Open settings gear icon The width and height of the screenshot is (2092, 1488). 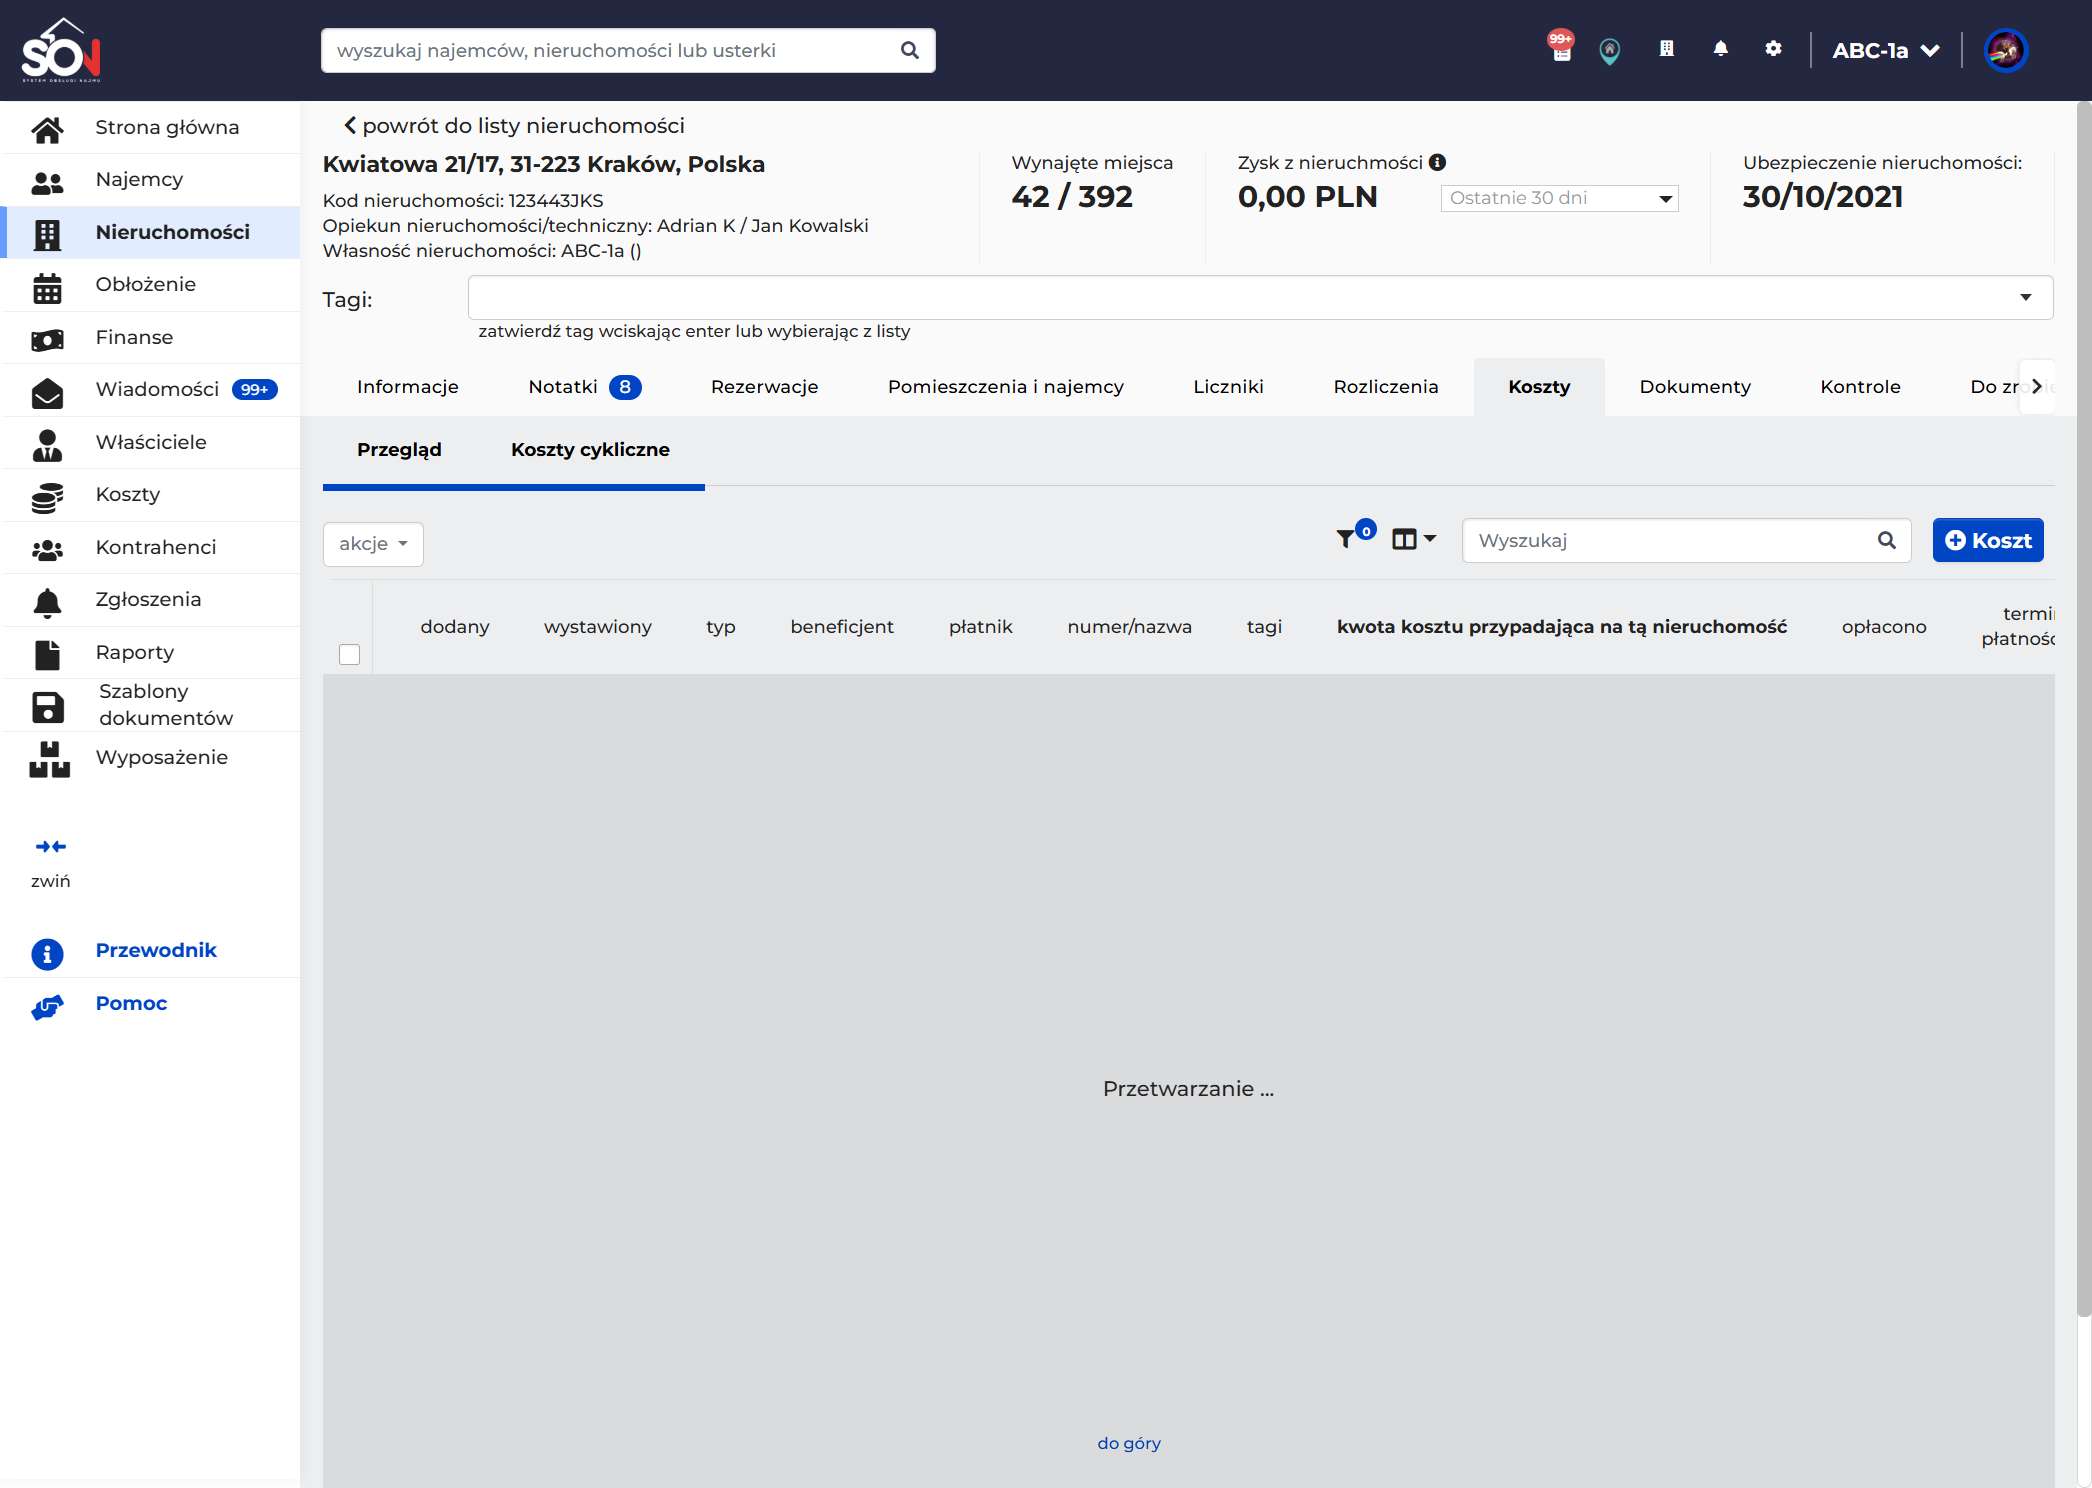(1773, 48)
